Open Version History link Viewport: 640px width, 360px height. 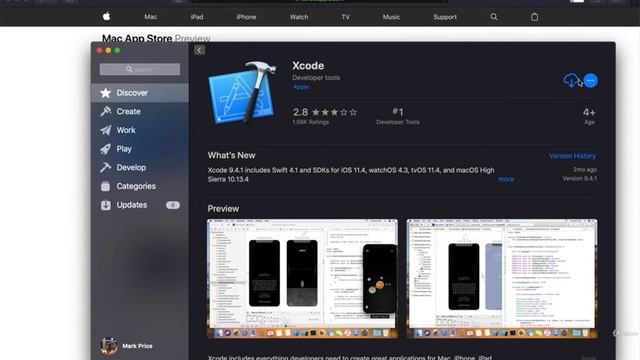tap(572, 156)
